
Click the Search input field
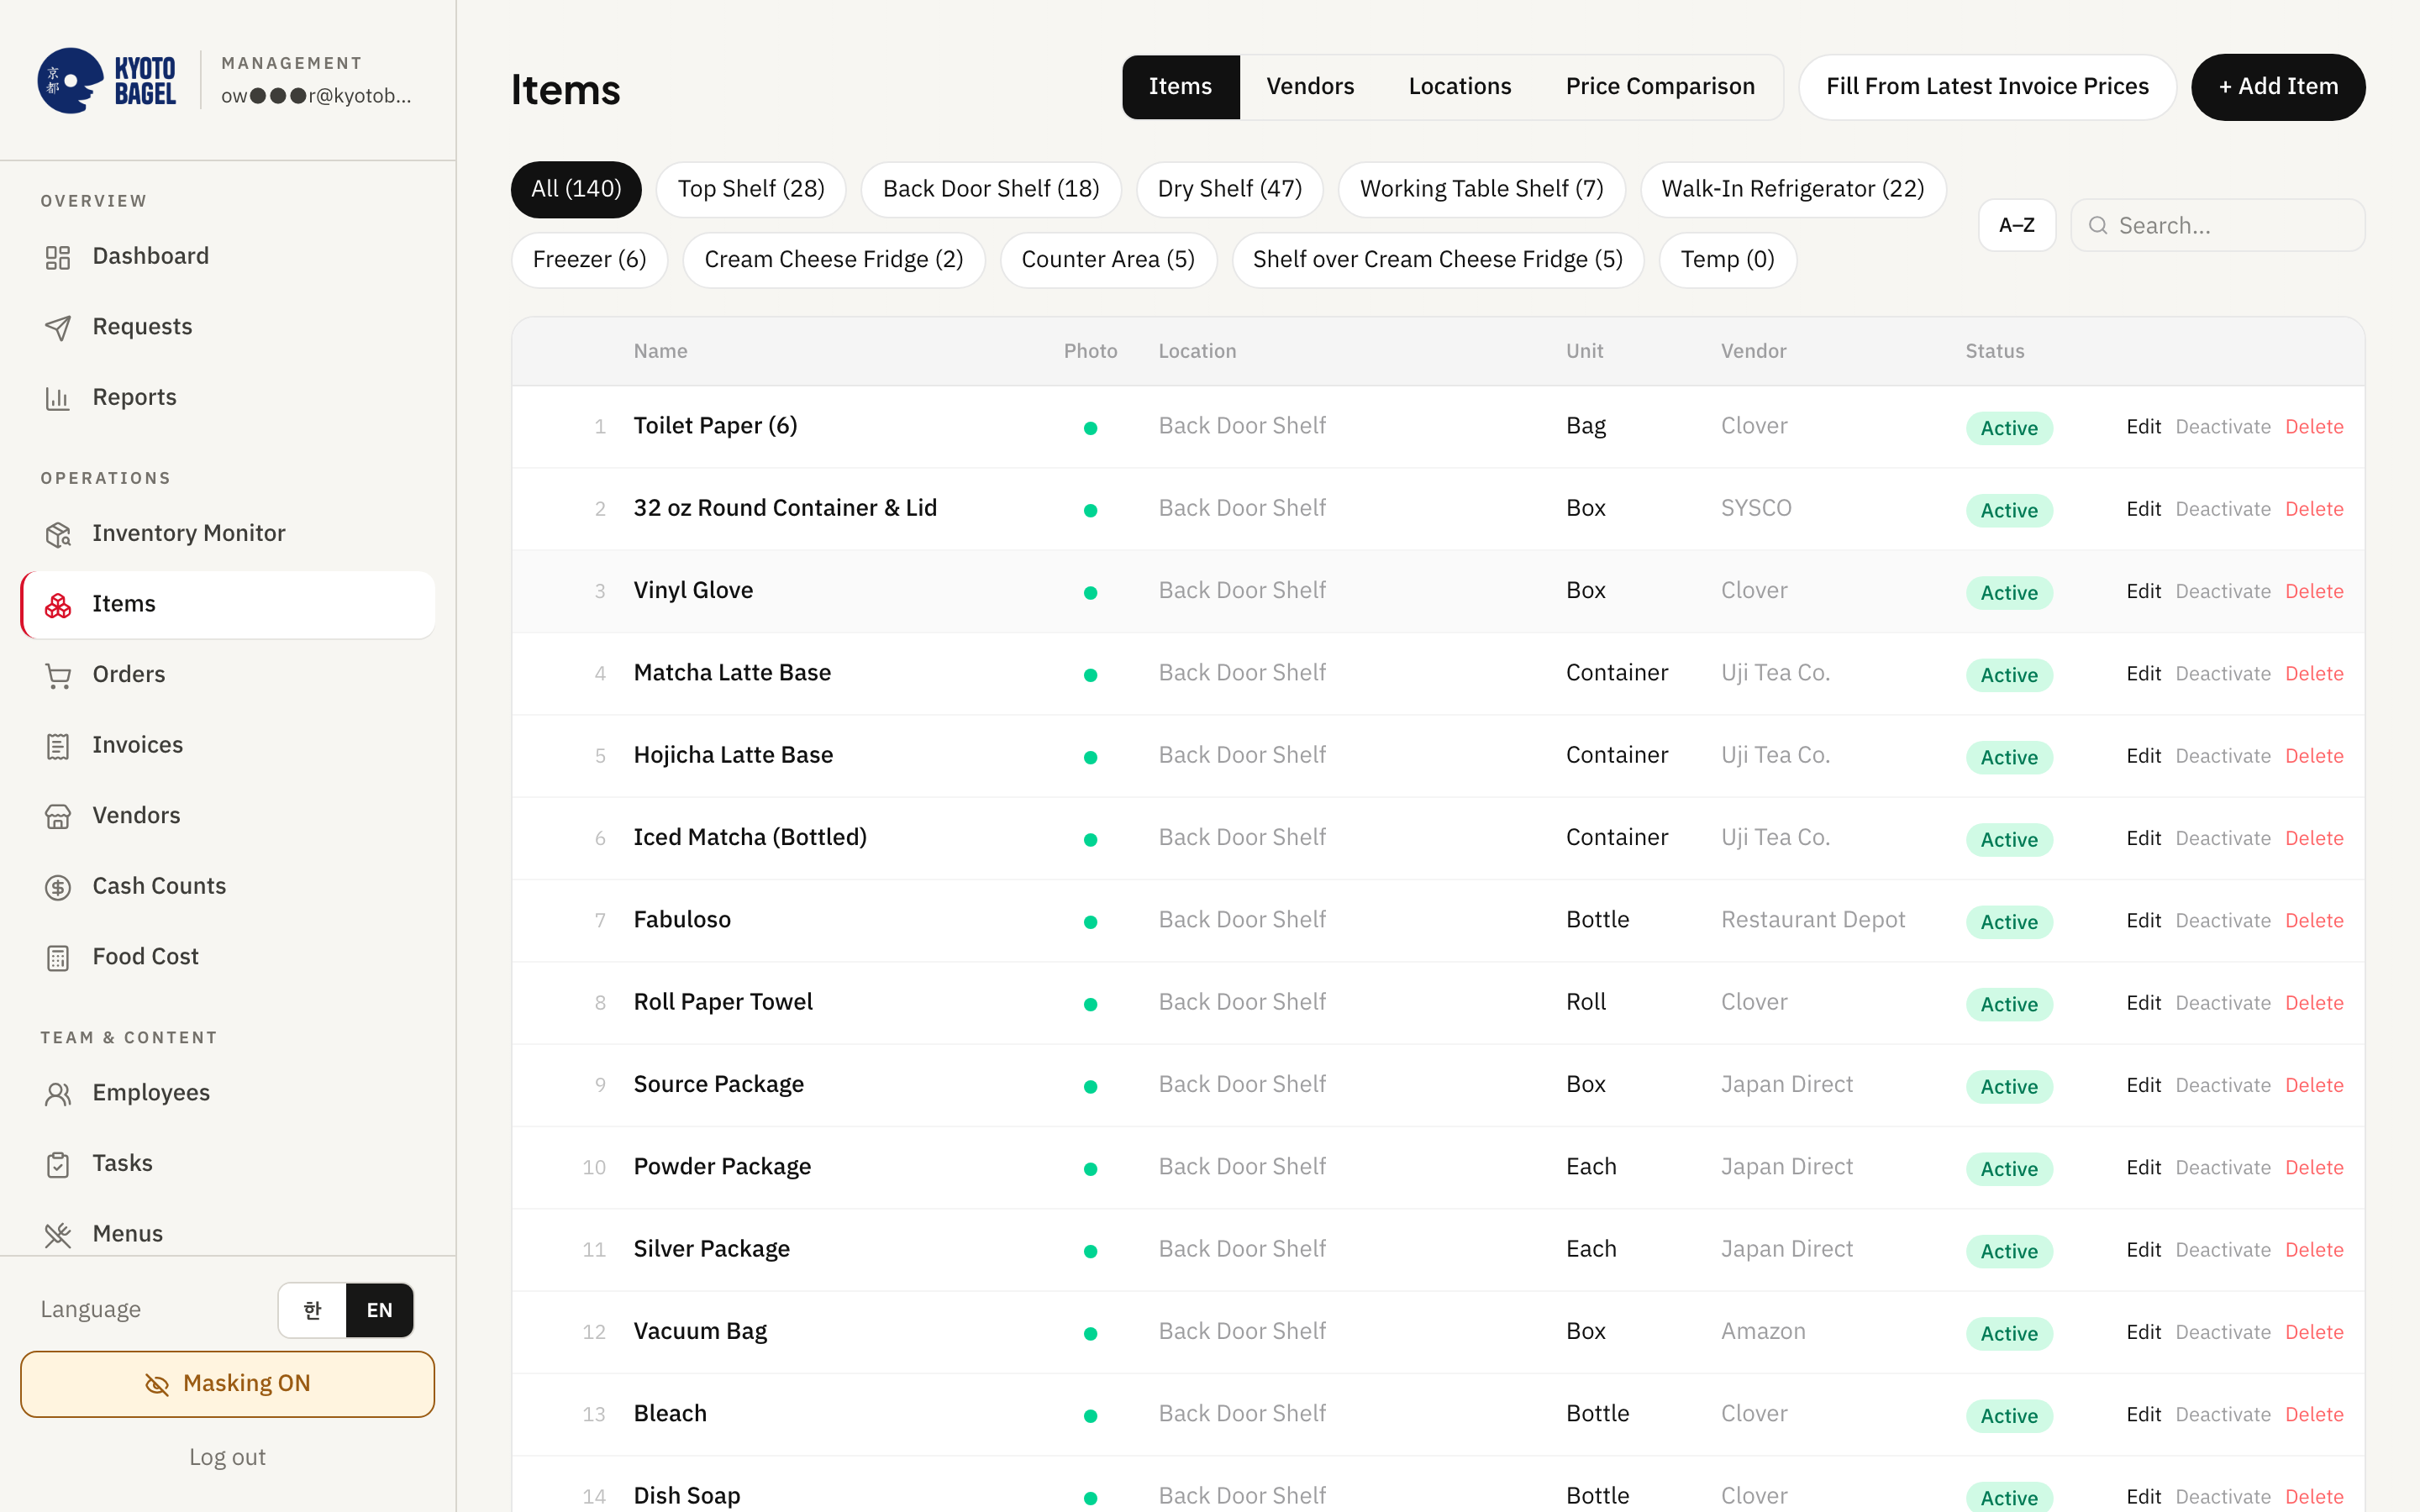pos(2218,225)
